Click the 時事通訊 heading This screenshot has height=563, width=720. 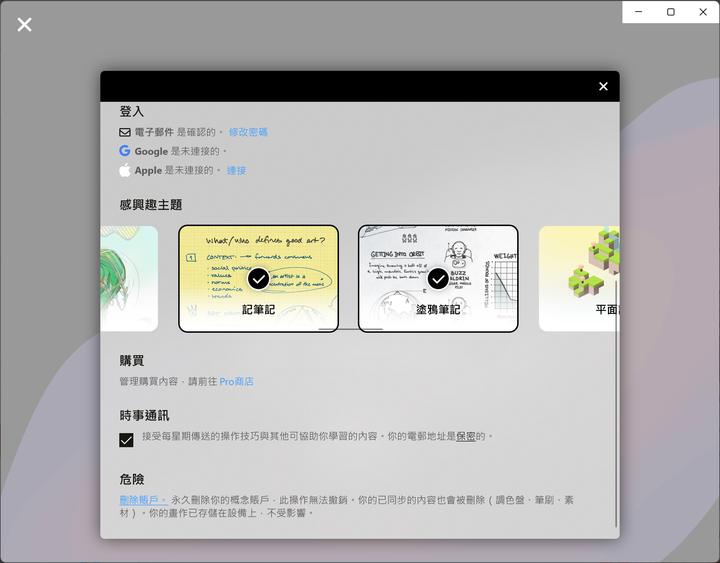click(x=145, y=416)
